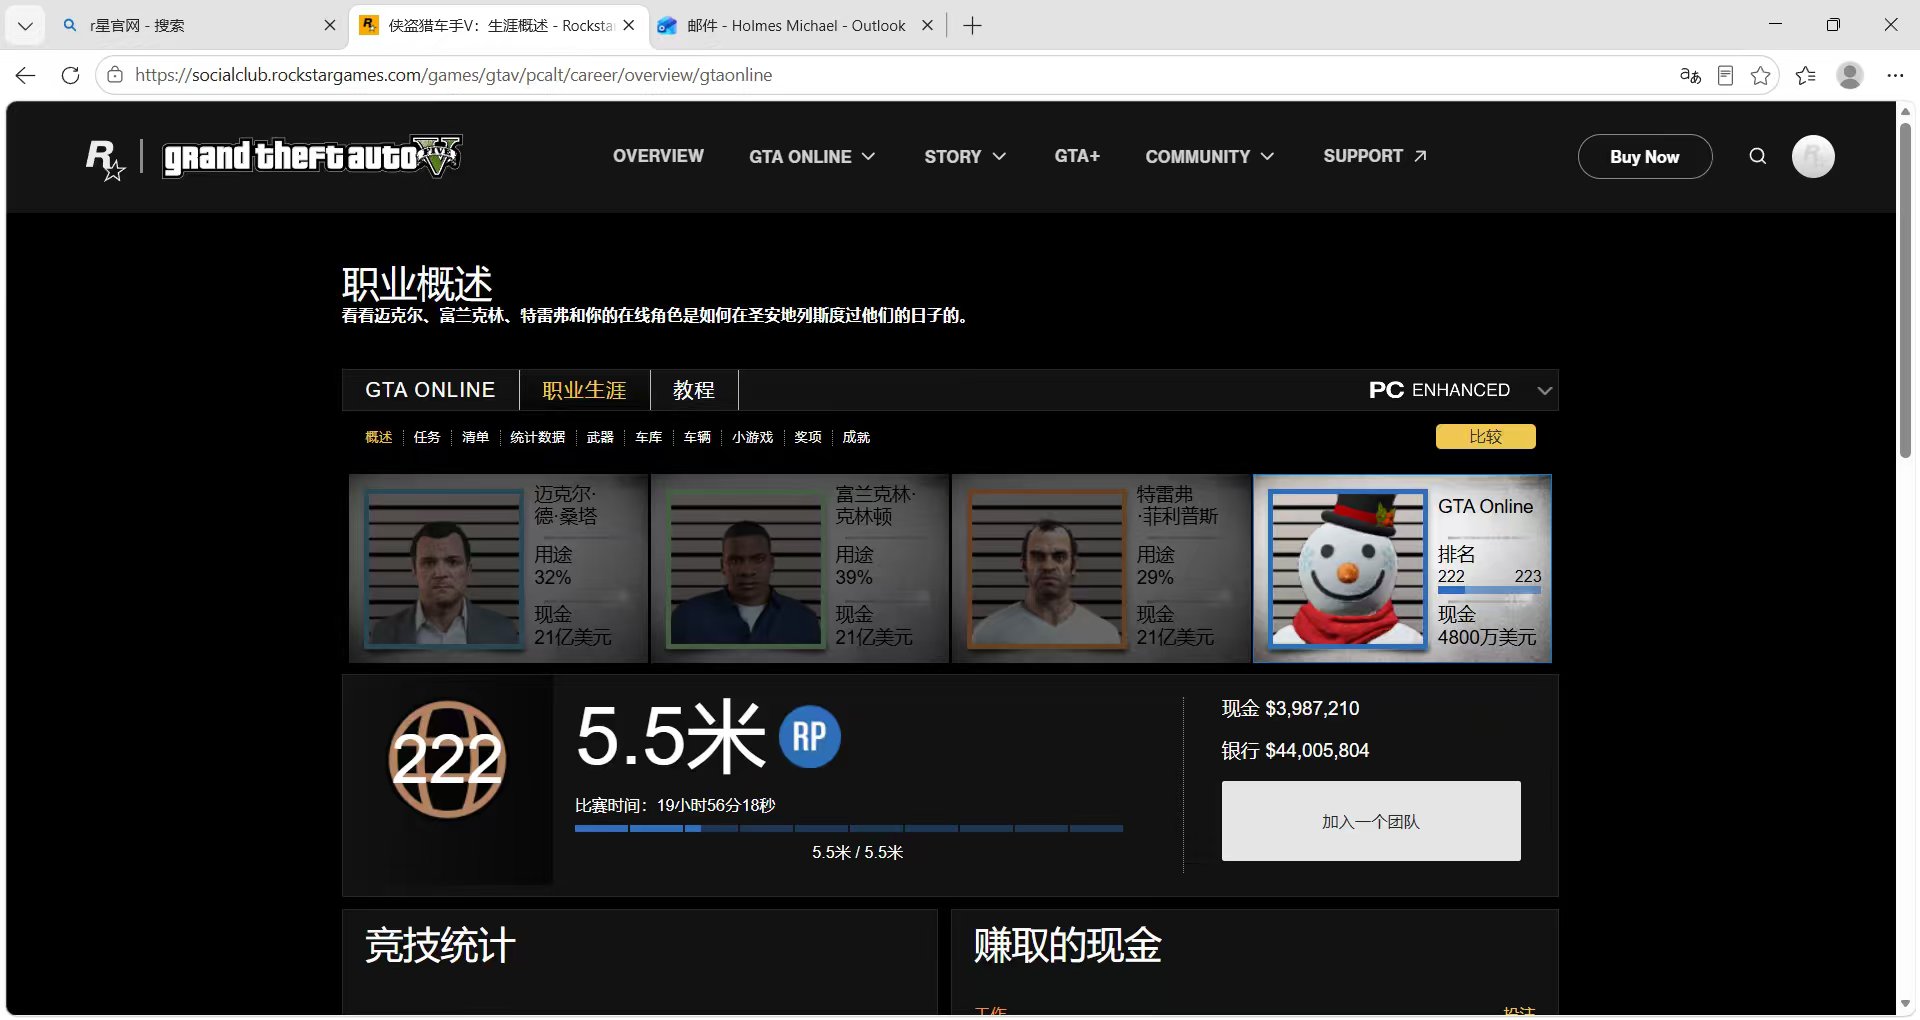This screenshot has width=1920, height=1020.
Task: Open the browser profile account icon
Action: click(1850, 75)
